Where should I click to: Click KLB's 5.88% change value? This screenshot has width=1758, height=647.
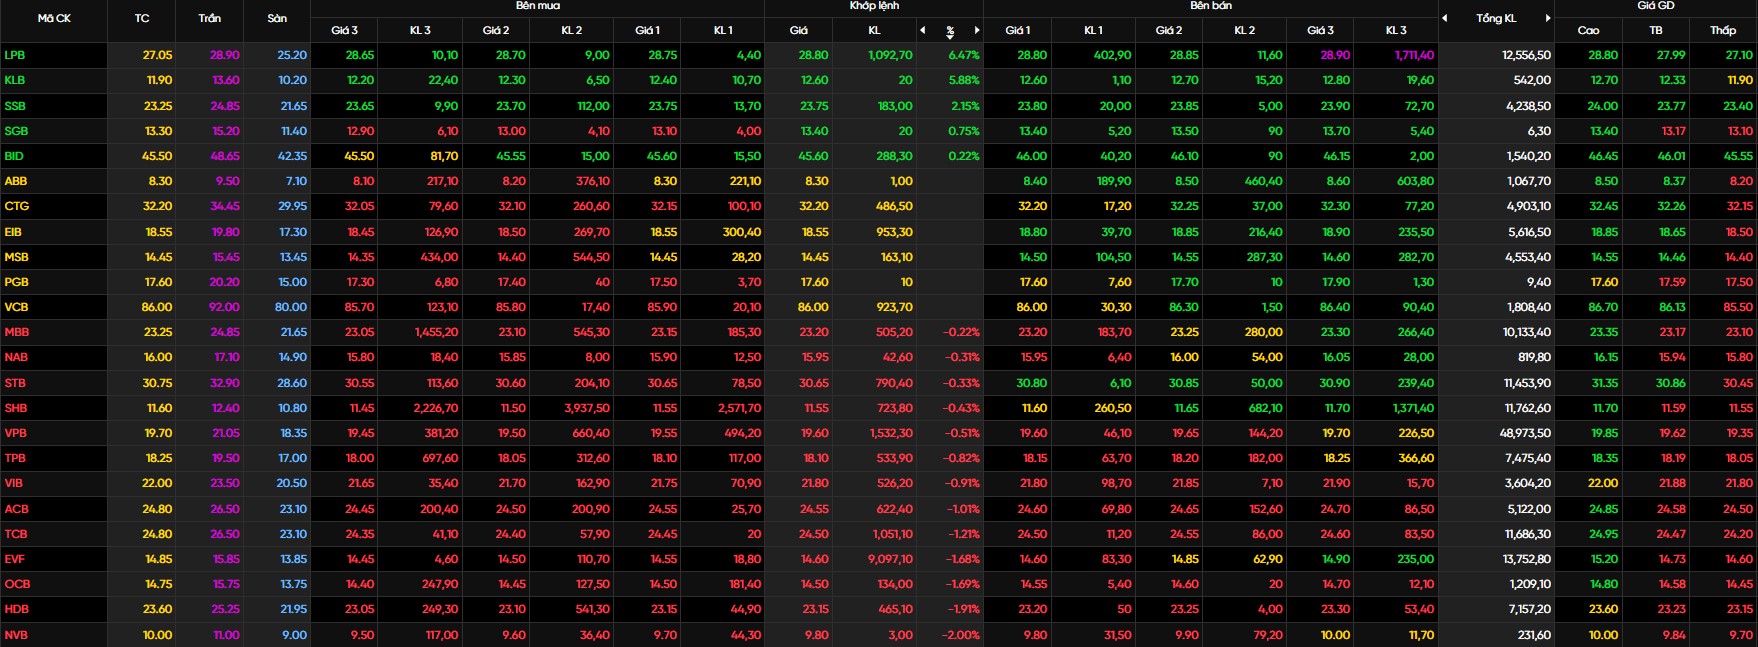coord(964,80)
